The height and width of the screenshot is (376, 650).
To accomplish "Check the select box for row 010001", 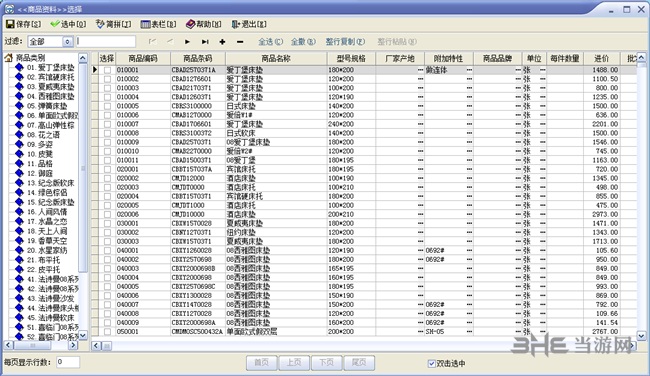I will coord(107,70).
